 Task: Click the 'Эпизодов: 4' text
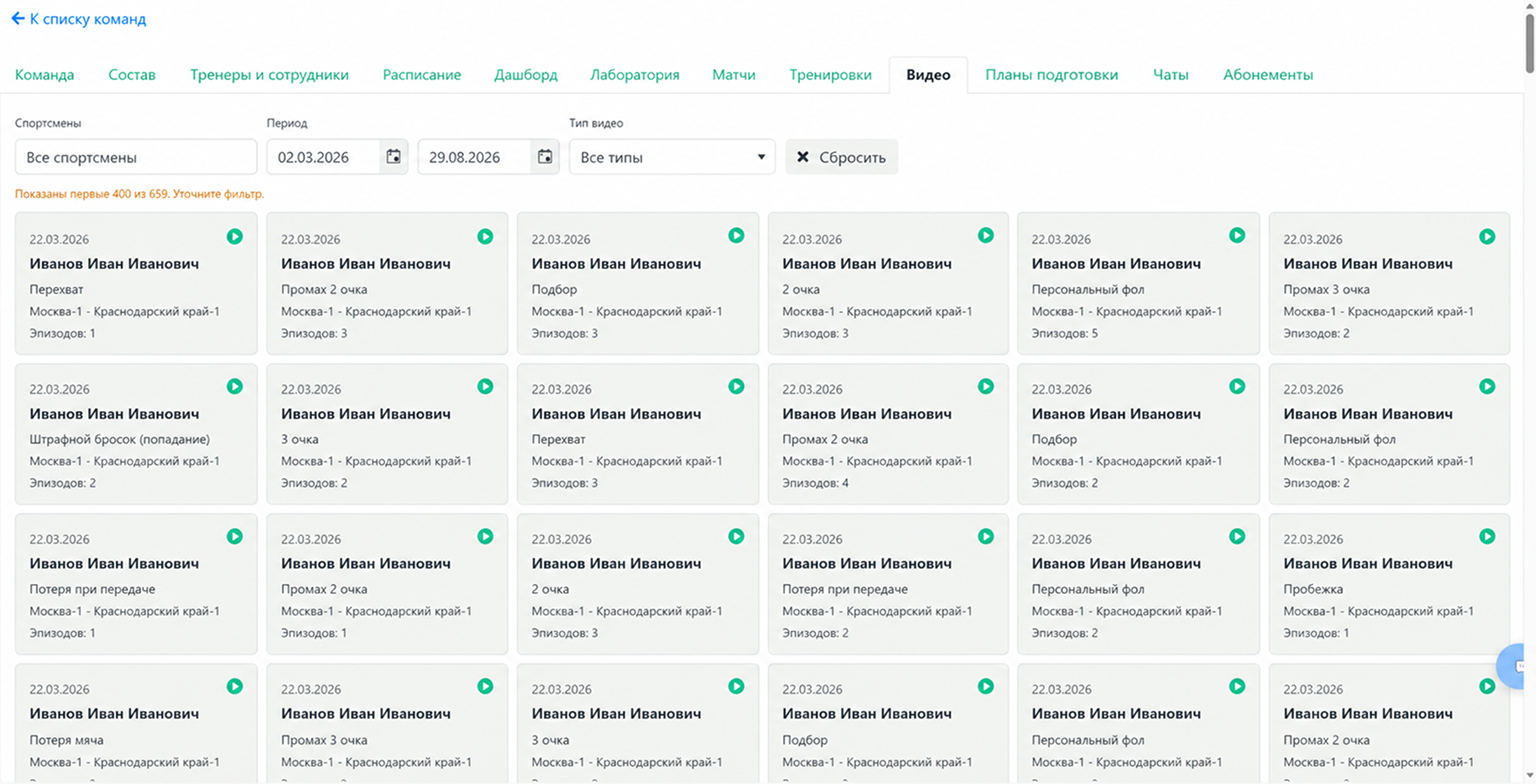coord(815,483)
